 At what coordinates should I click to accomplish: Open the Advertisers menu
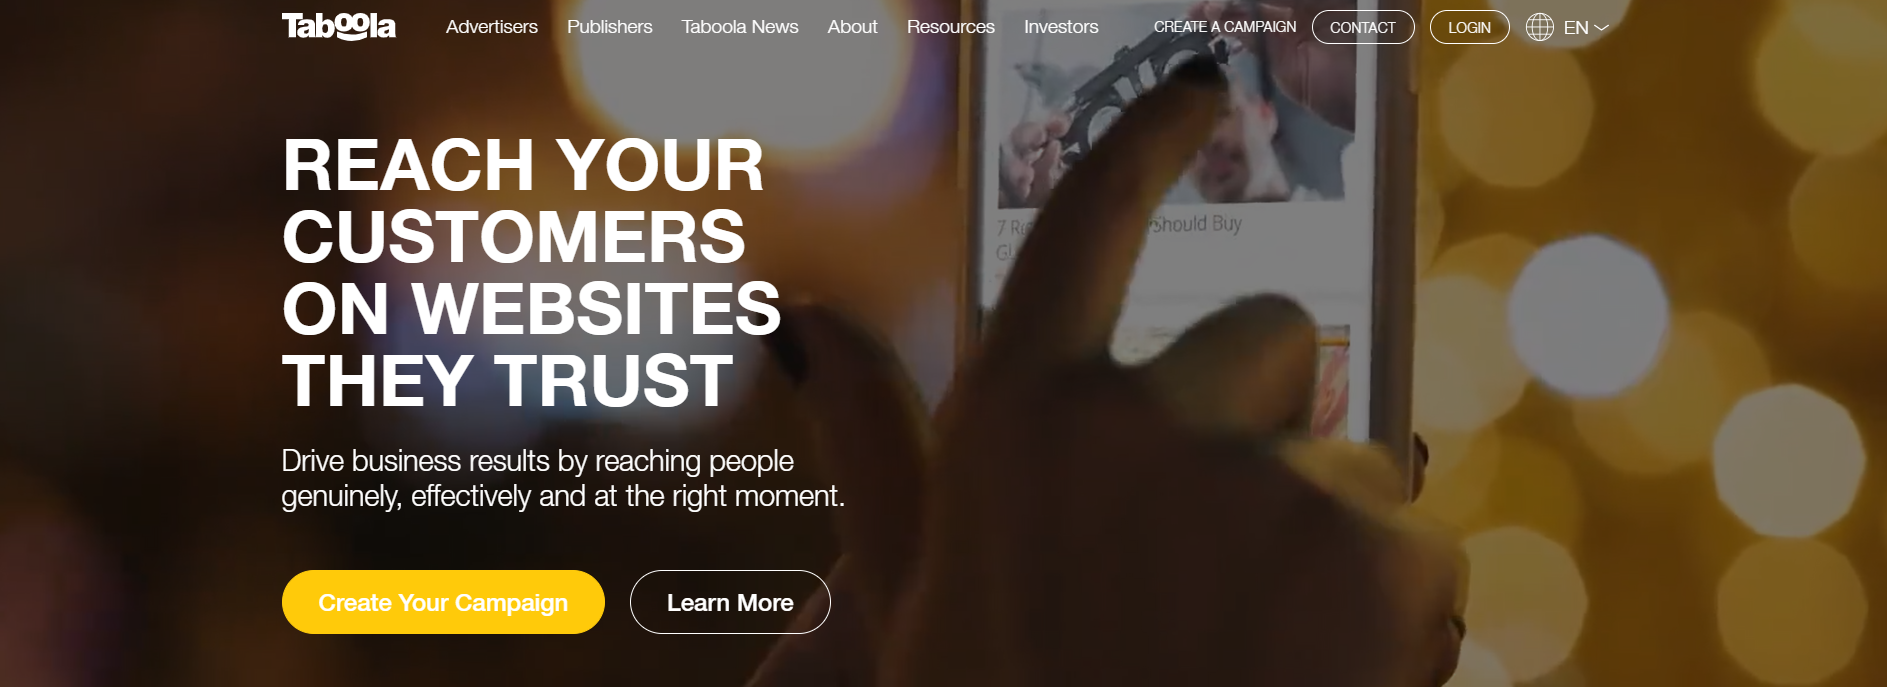pos(492,27)
